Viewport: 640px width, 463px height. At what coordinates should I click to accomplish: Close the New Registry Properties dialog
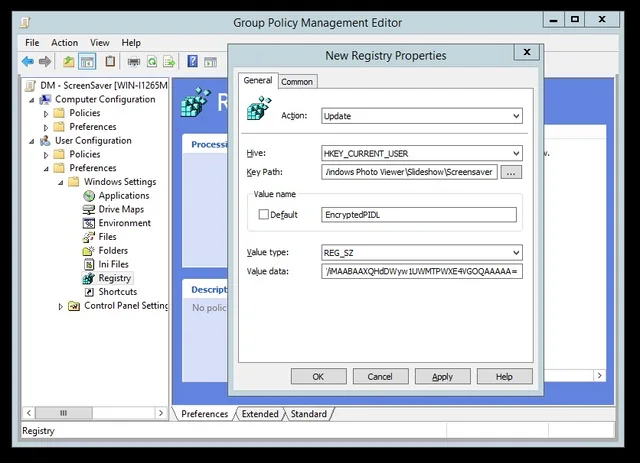[527, 52]
